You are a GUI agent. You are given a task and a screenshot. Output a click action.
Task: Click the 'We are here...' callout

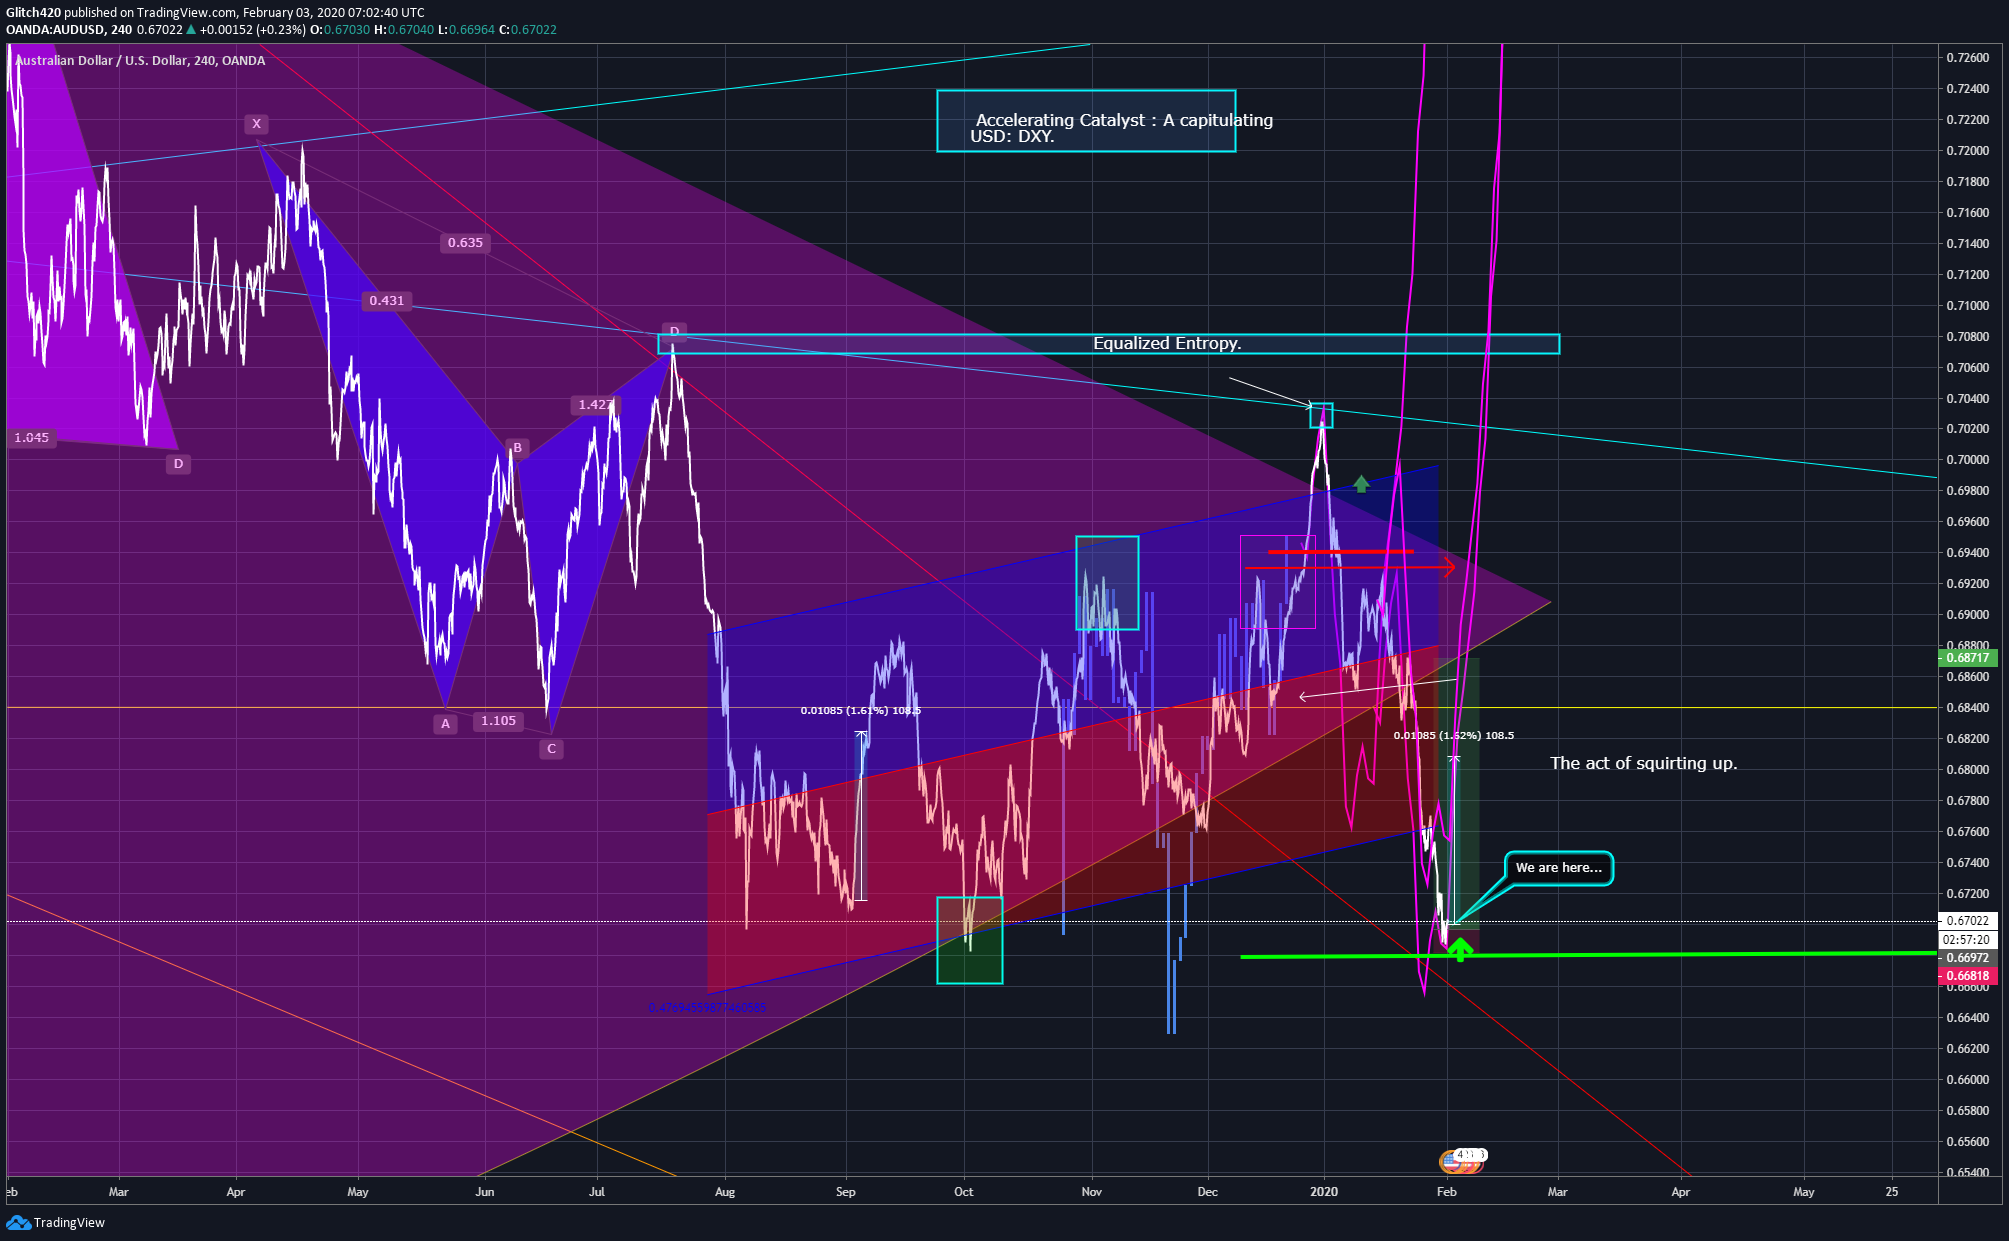[1558, 868]
